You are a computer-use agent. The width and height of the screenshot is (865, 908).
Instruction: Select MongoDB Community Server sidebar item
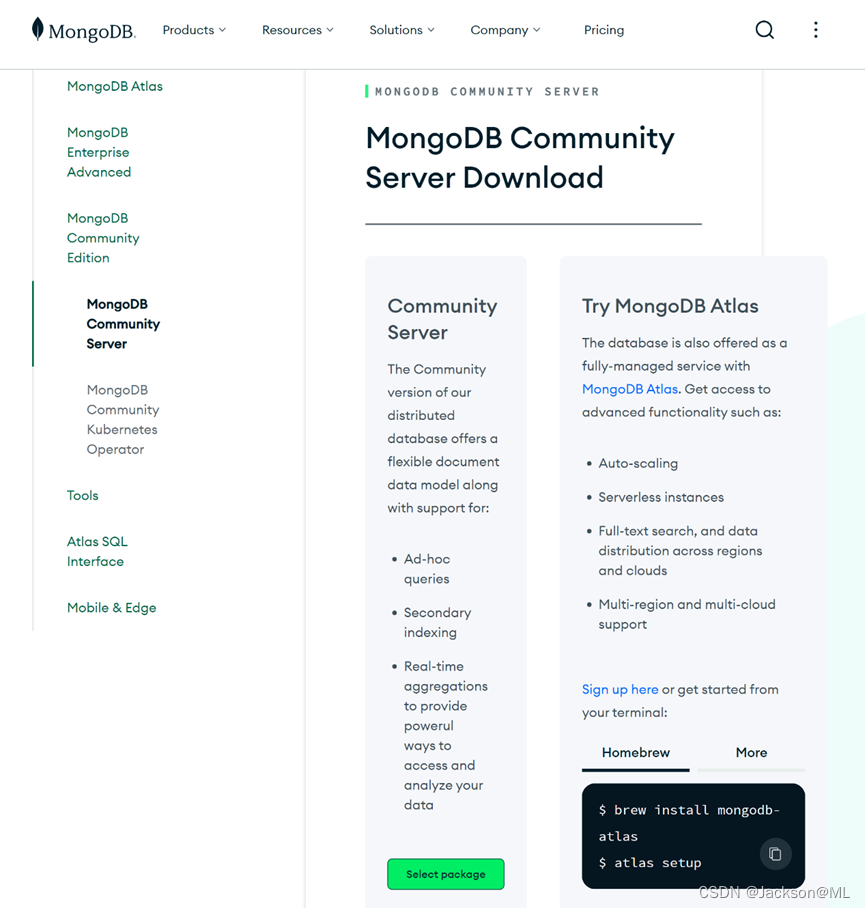coord(123,324)
